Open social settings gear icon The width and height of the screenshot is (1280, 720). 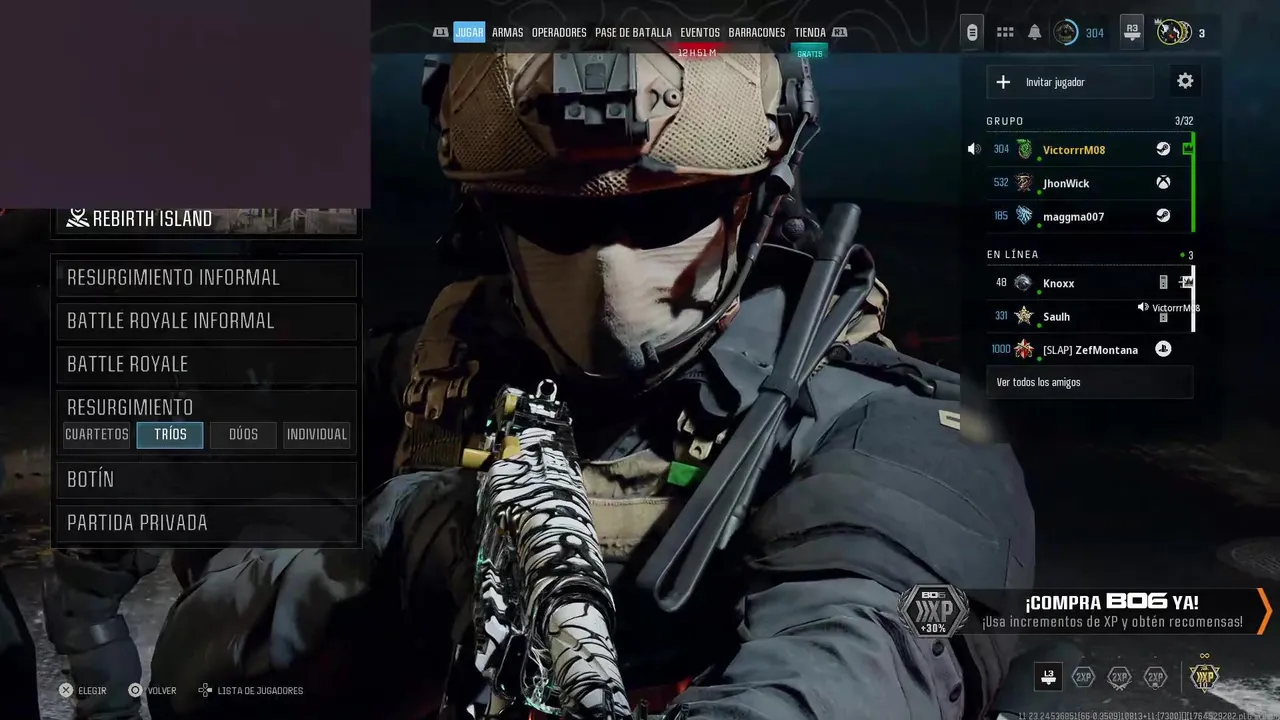tap(1185, 82)
